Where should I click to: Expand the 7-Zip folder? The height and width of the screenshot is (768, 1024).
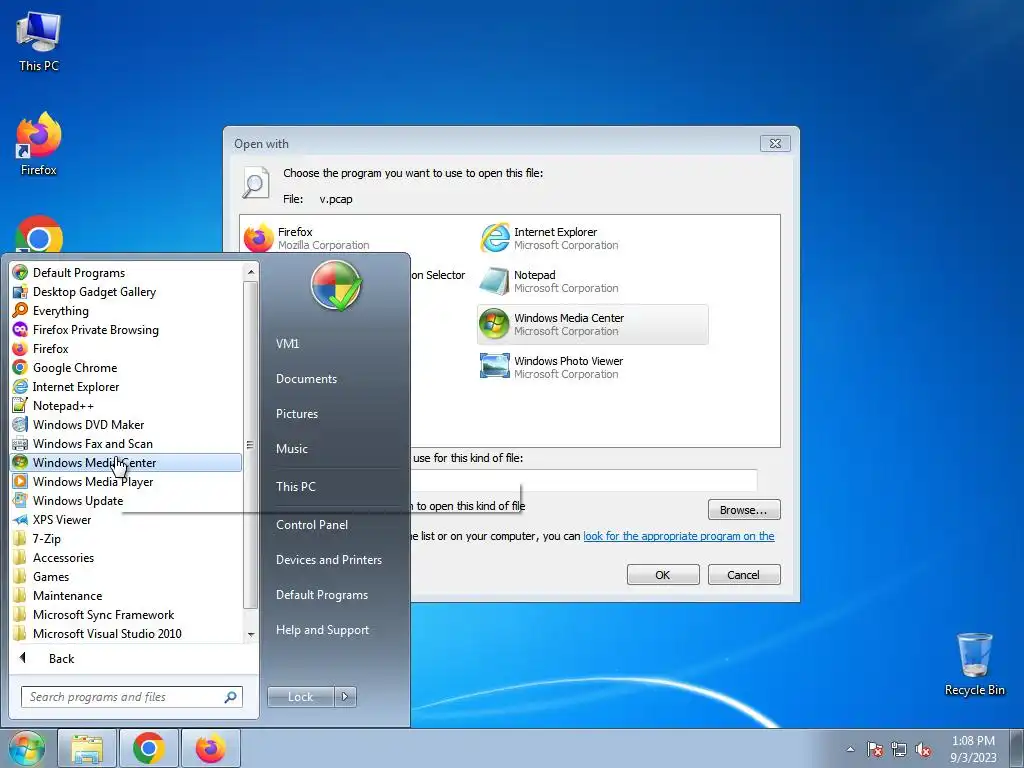click(x=46, y=539)
